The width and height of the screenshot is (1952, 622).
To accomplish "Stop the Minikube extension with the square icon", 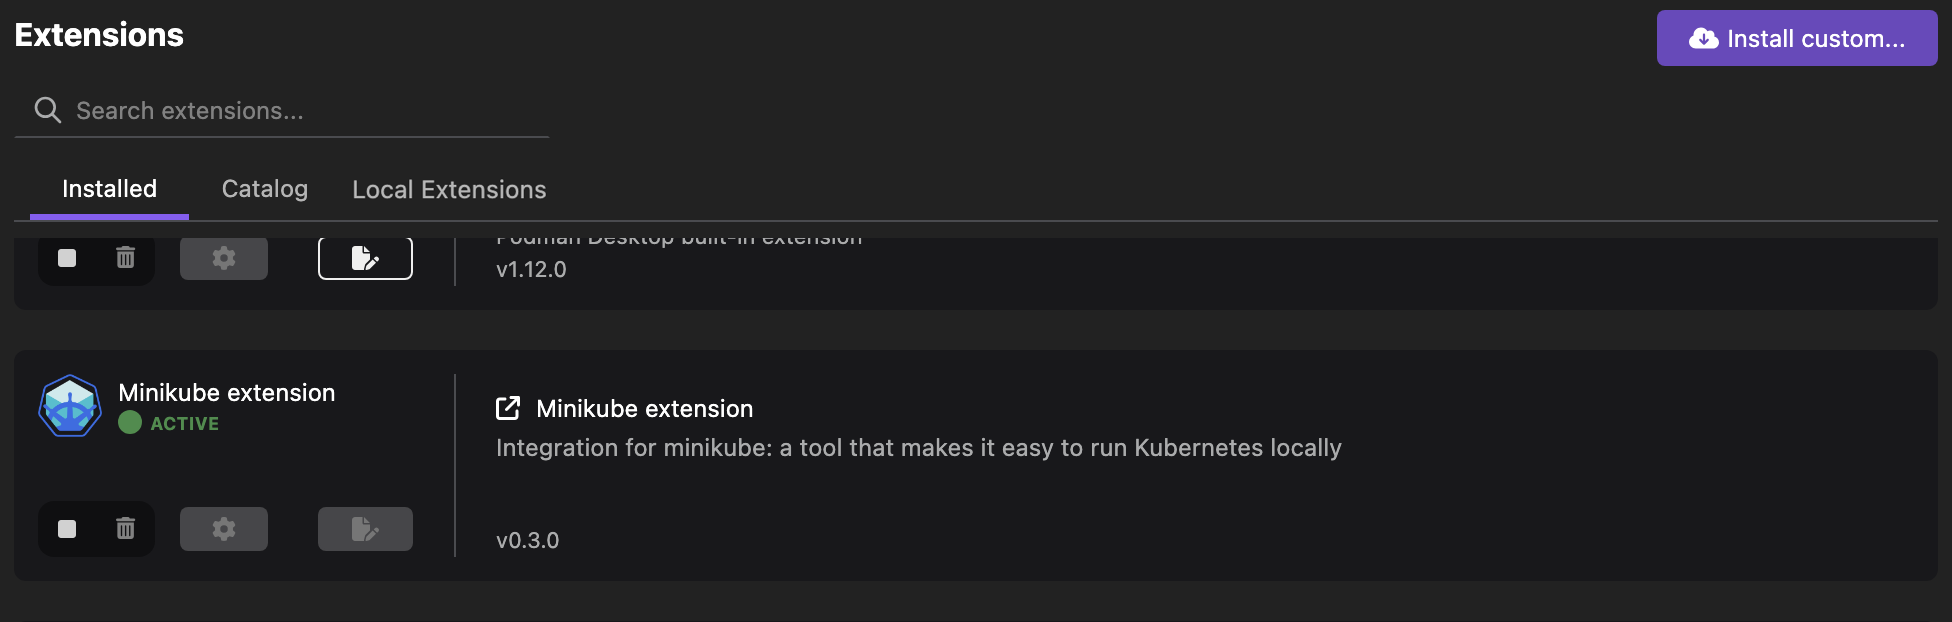I will click(66, 529).
